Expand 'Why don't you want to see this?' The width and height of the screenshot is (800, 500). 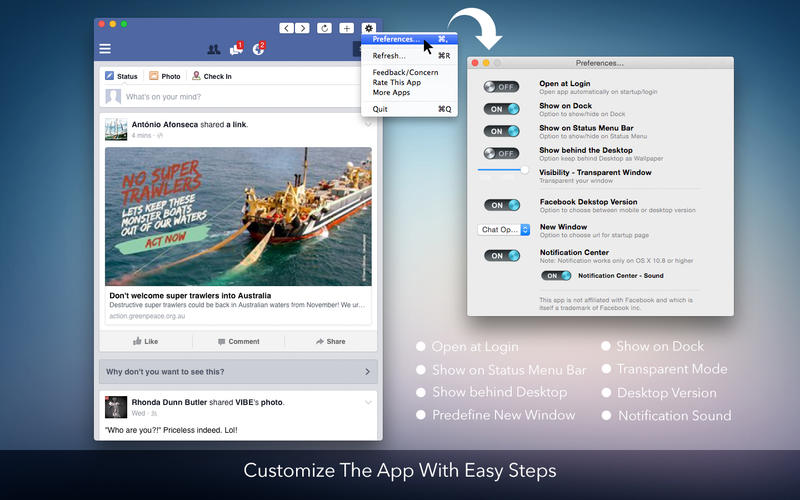pos(238,371)
